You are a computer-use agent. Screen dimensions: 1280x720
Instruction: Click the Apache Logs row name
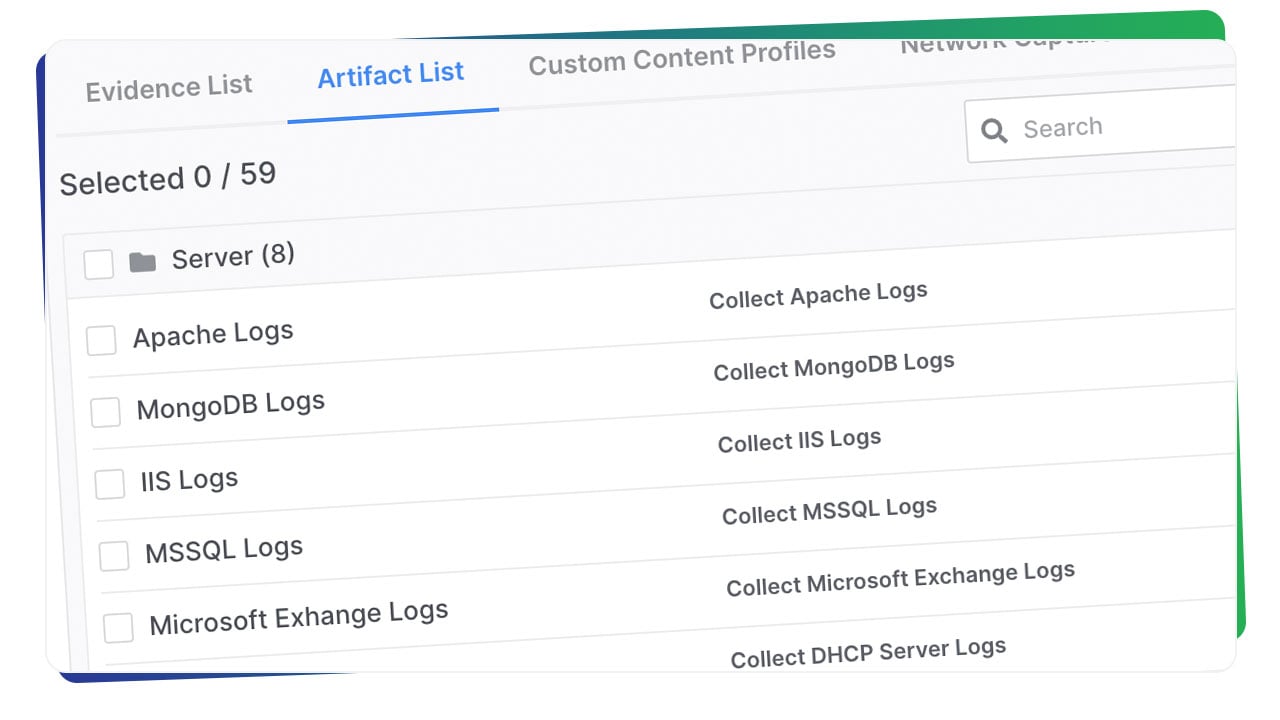[x=213, y=334]
